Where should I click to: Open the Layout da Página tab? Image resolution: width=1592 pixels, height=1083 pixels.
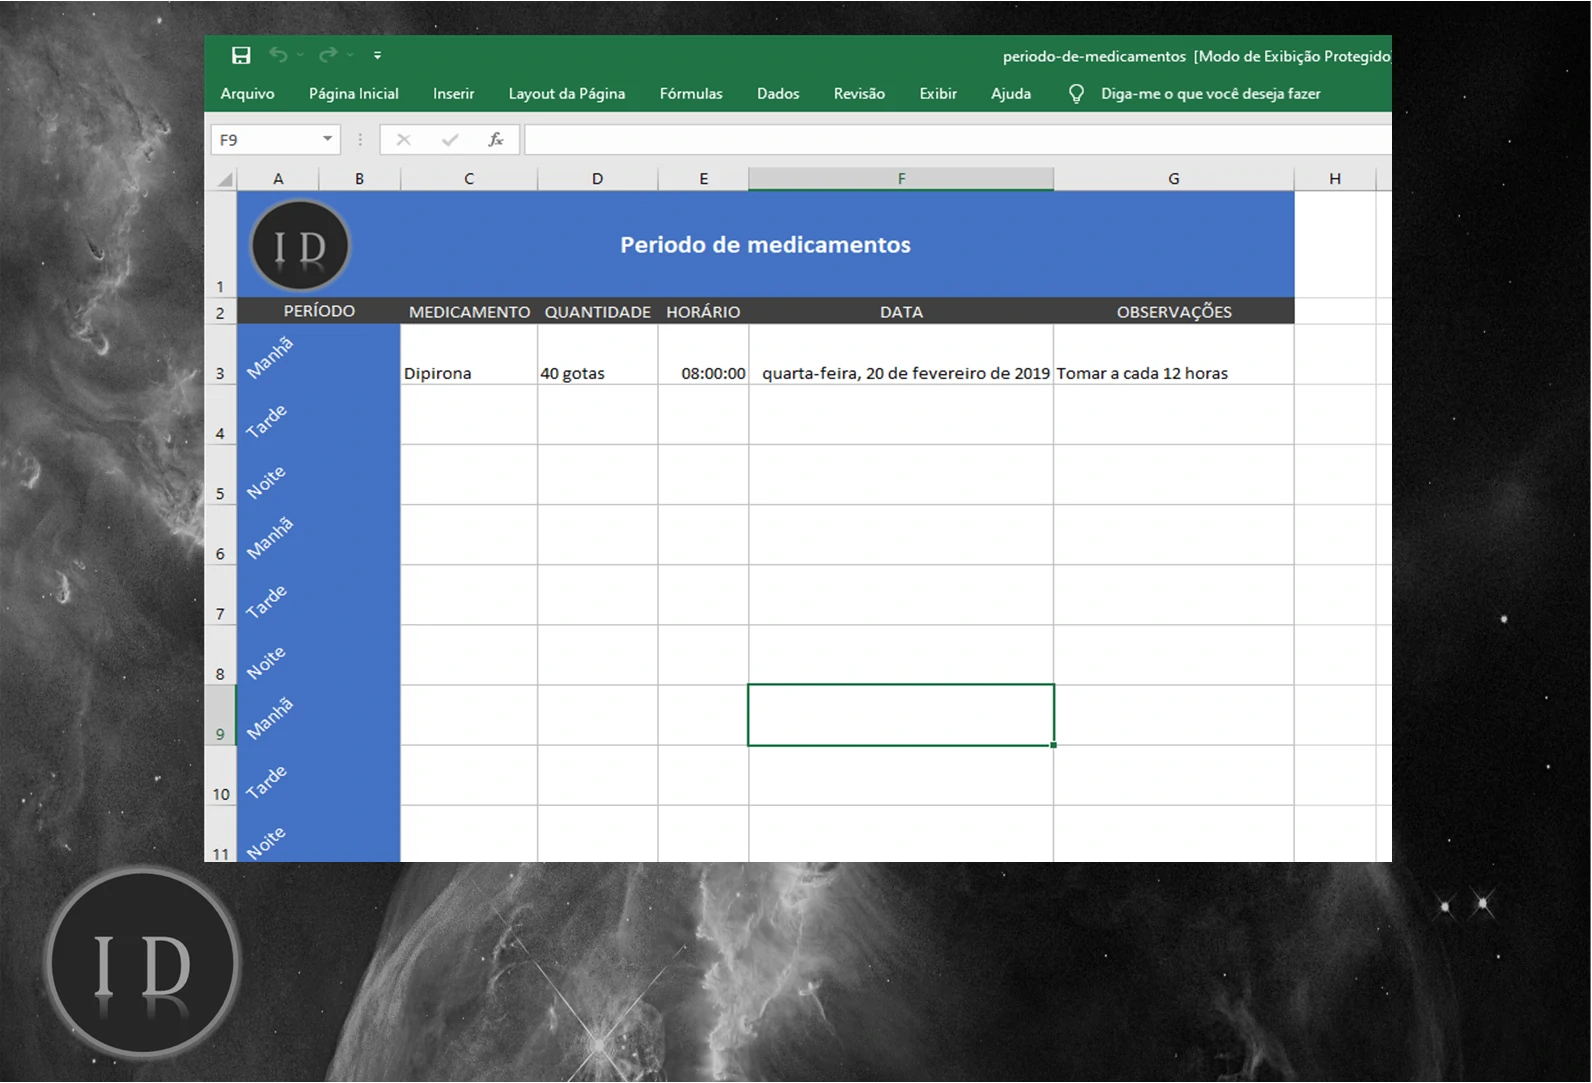(x=566, y=94)
